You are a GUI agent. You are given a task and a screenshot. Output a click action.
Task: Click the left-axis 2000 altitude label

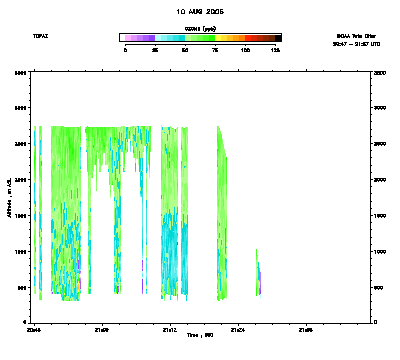click(20, 180)
